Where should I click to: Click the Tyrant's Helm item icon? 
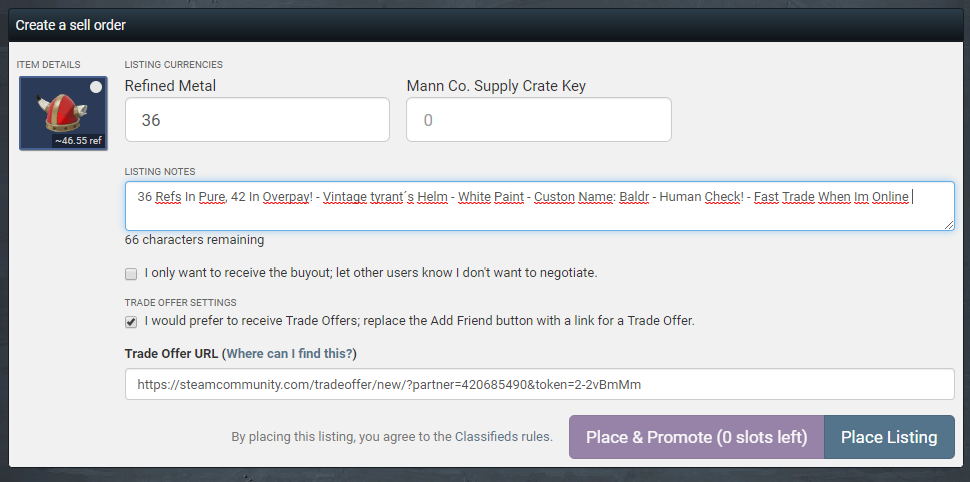[x=63, y=113]
